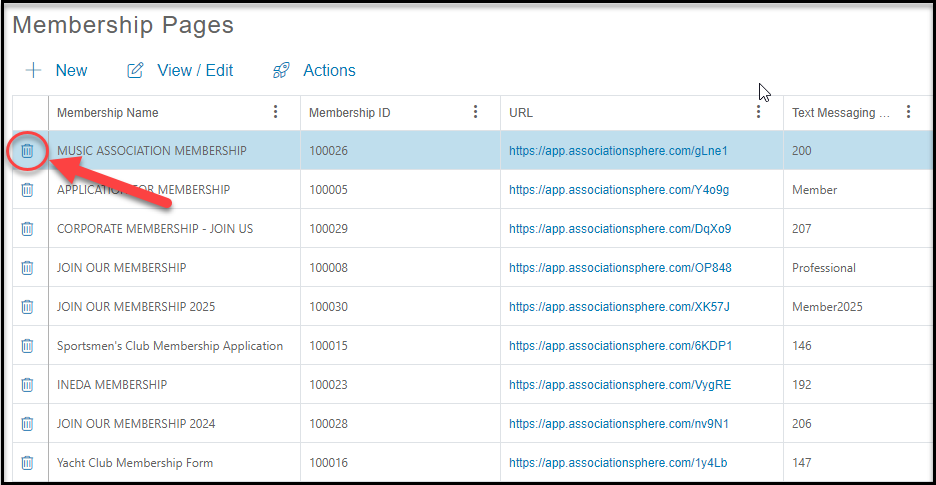Remove the Yacht Club Membership Form
Image resolution: width=936 pixels, height=485 pixels.
pos(27,463)
